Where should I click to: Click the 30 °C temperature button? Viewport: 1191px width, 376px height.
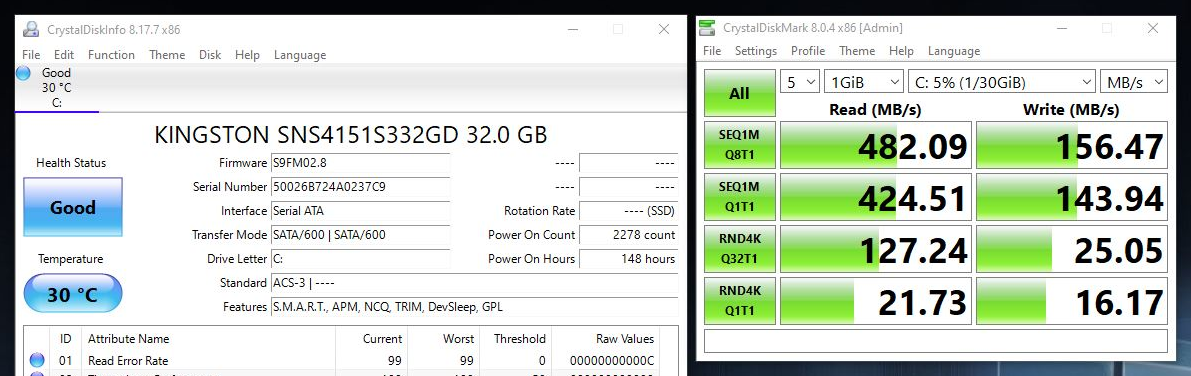coord(73,294)
